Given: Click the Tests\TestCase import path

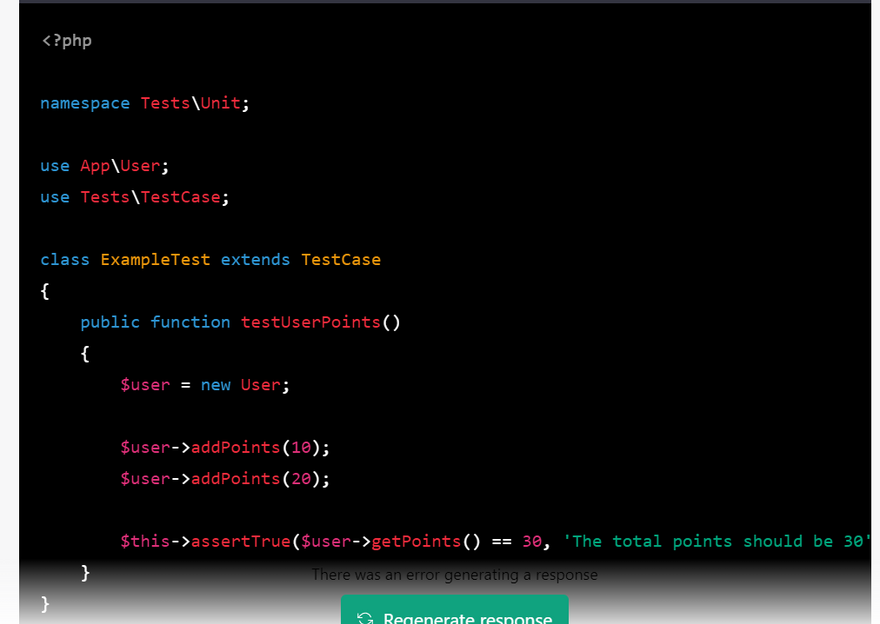Looking at the screenshot, I should coord(150,197).
